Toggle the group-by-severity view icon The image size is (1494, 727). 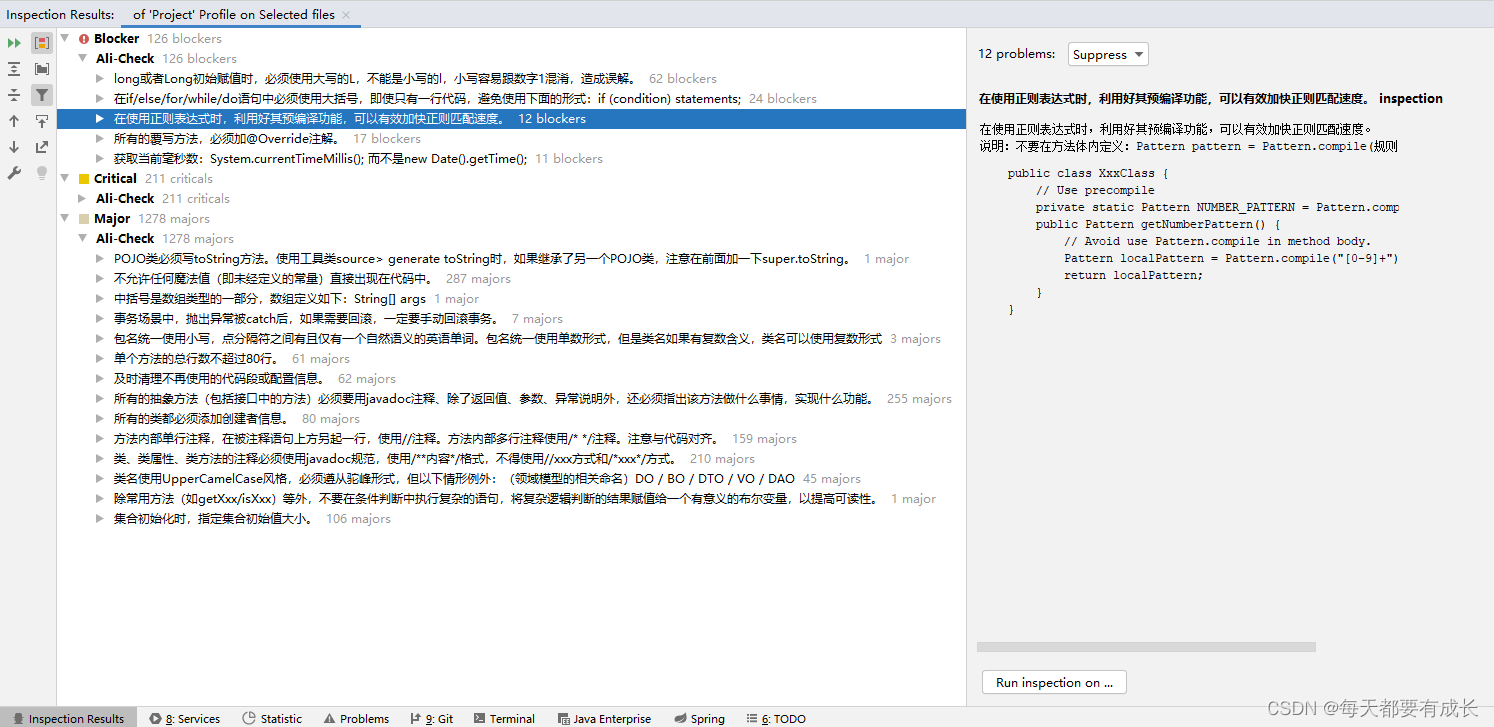[x=41, y=42]
